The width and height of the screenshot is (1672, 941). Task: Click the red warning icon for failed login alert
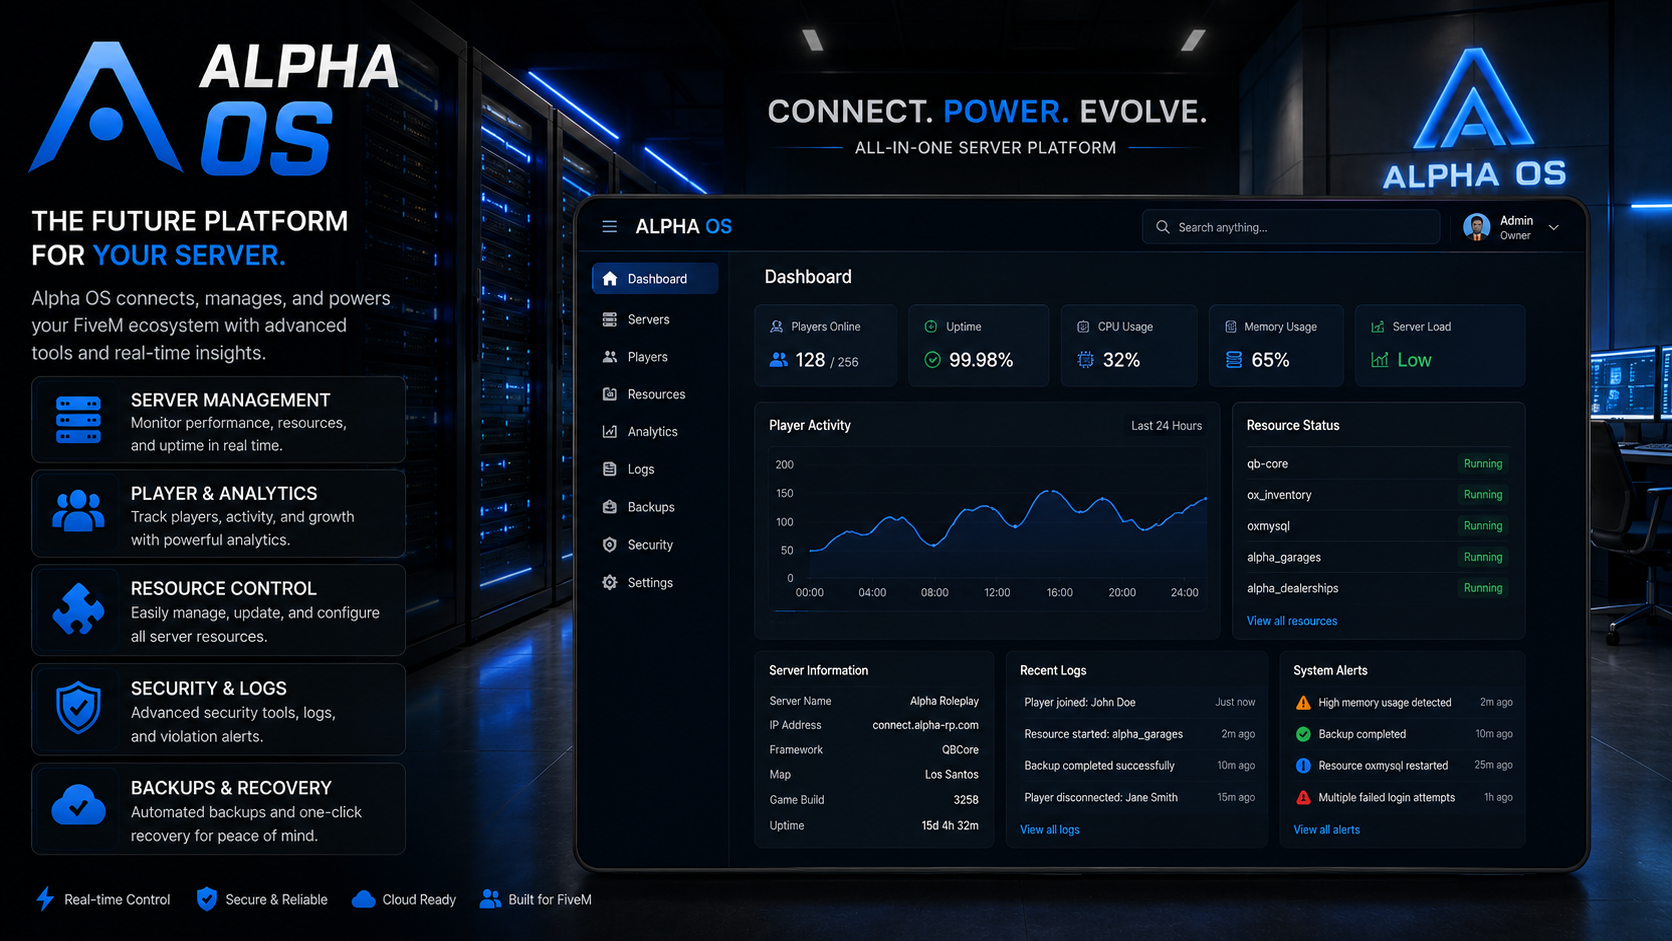pyautogui.click(x=1303, y=798)
